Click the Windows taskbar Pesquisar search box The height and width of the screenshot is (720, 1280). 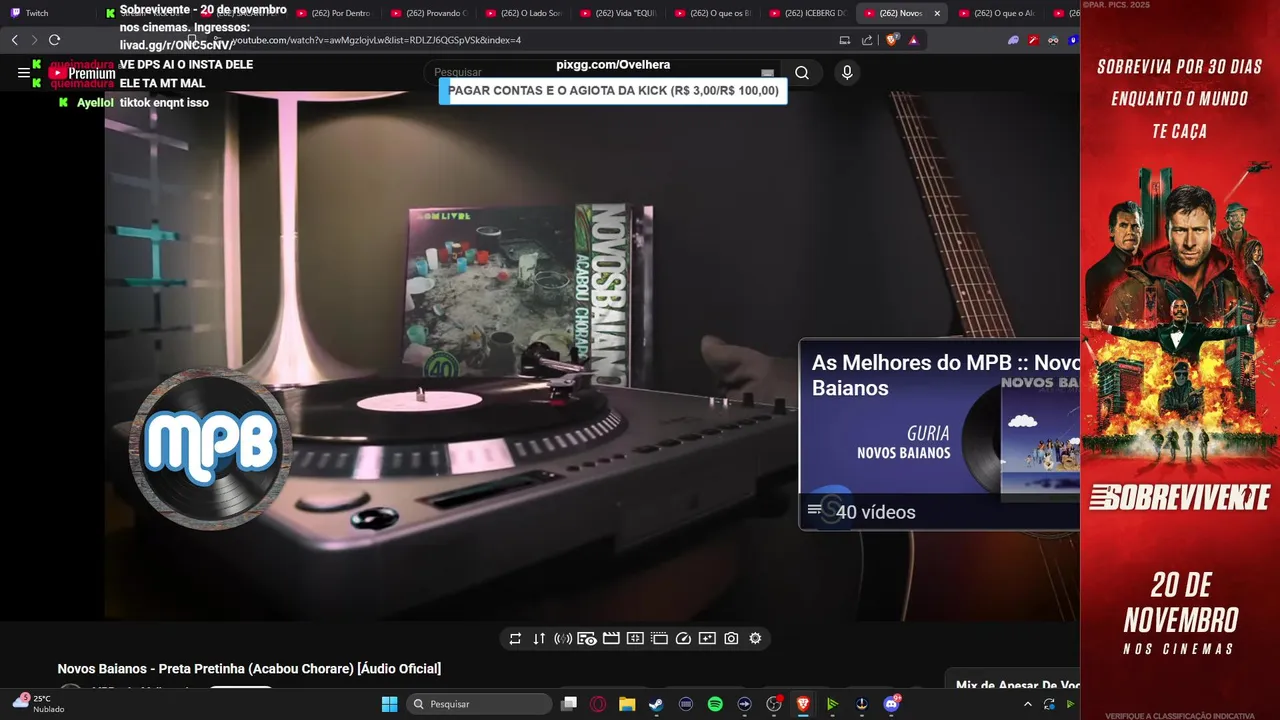click(x=480, y=704)
